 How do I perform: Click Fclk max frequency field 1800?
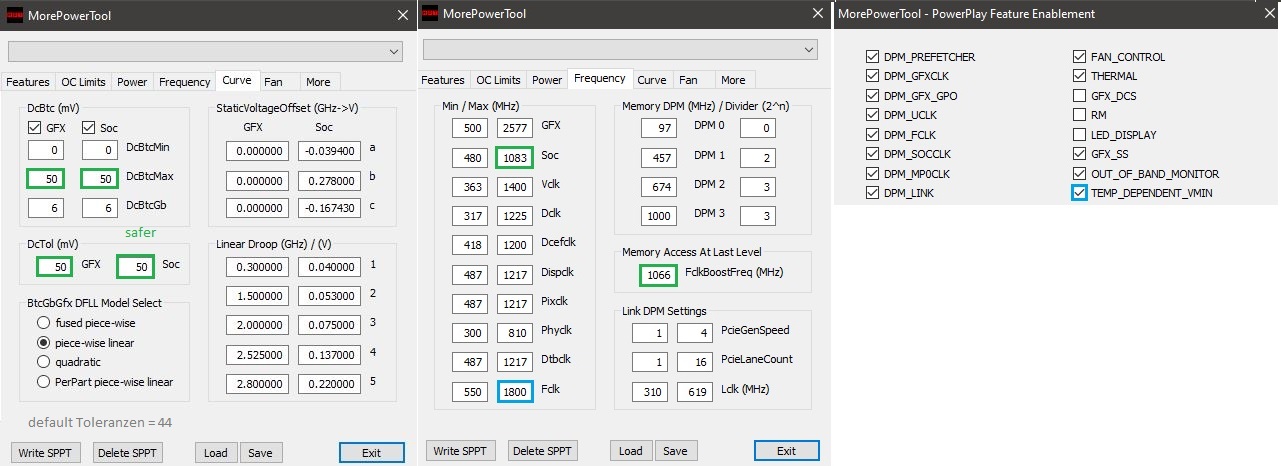point(514,392)
